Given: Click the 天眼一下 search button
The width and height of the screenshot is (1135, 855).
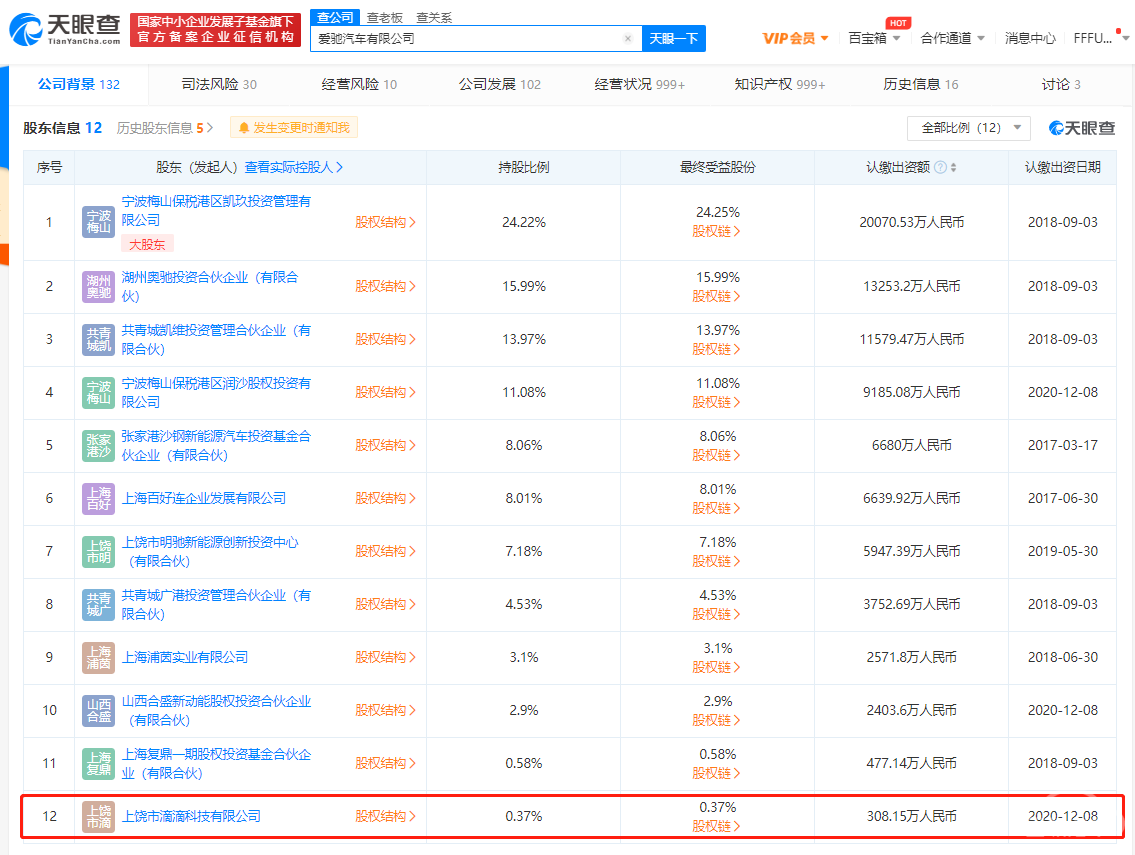Looking at the screenshot, I should (x=674, y=38).
